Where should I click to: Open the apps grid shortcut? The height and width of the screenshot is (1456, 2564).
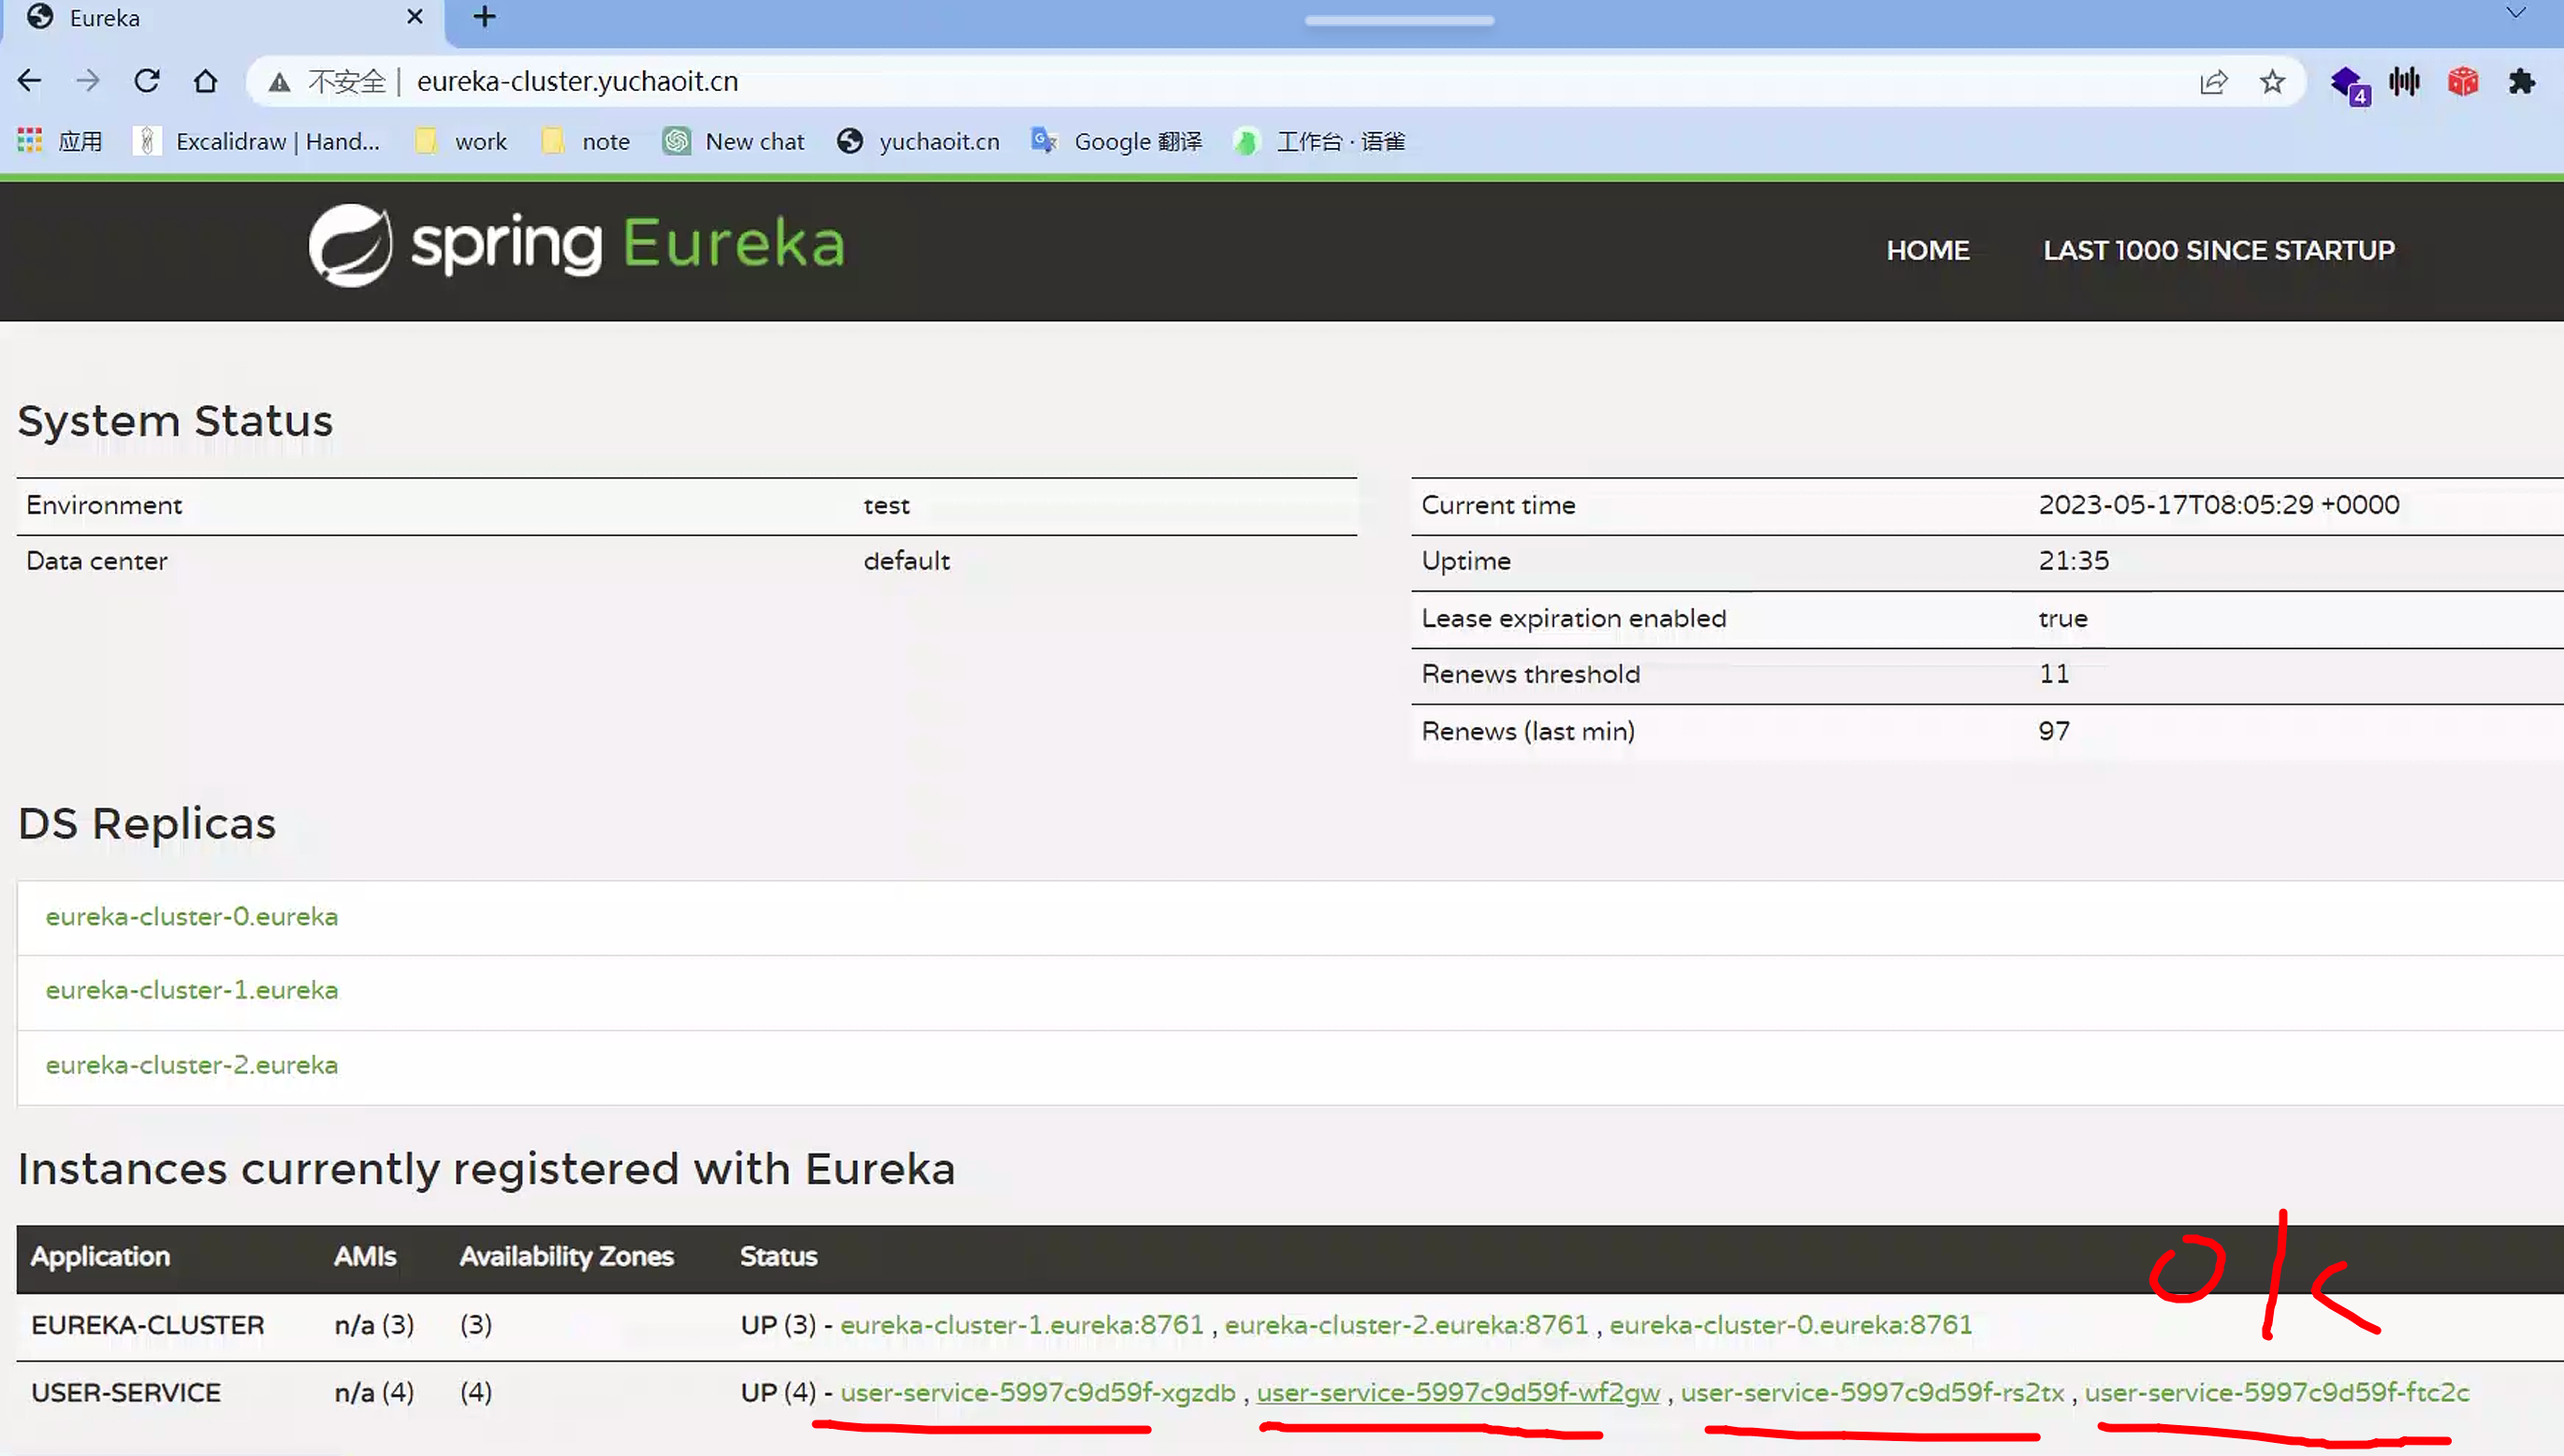[x=30, y=141]
